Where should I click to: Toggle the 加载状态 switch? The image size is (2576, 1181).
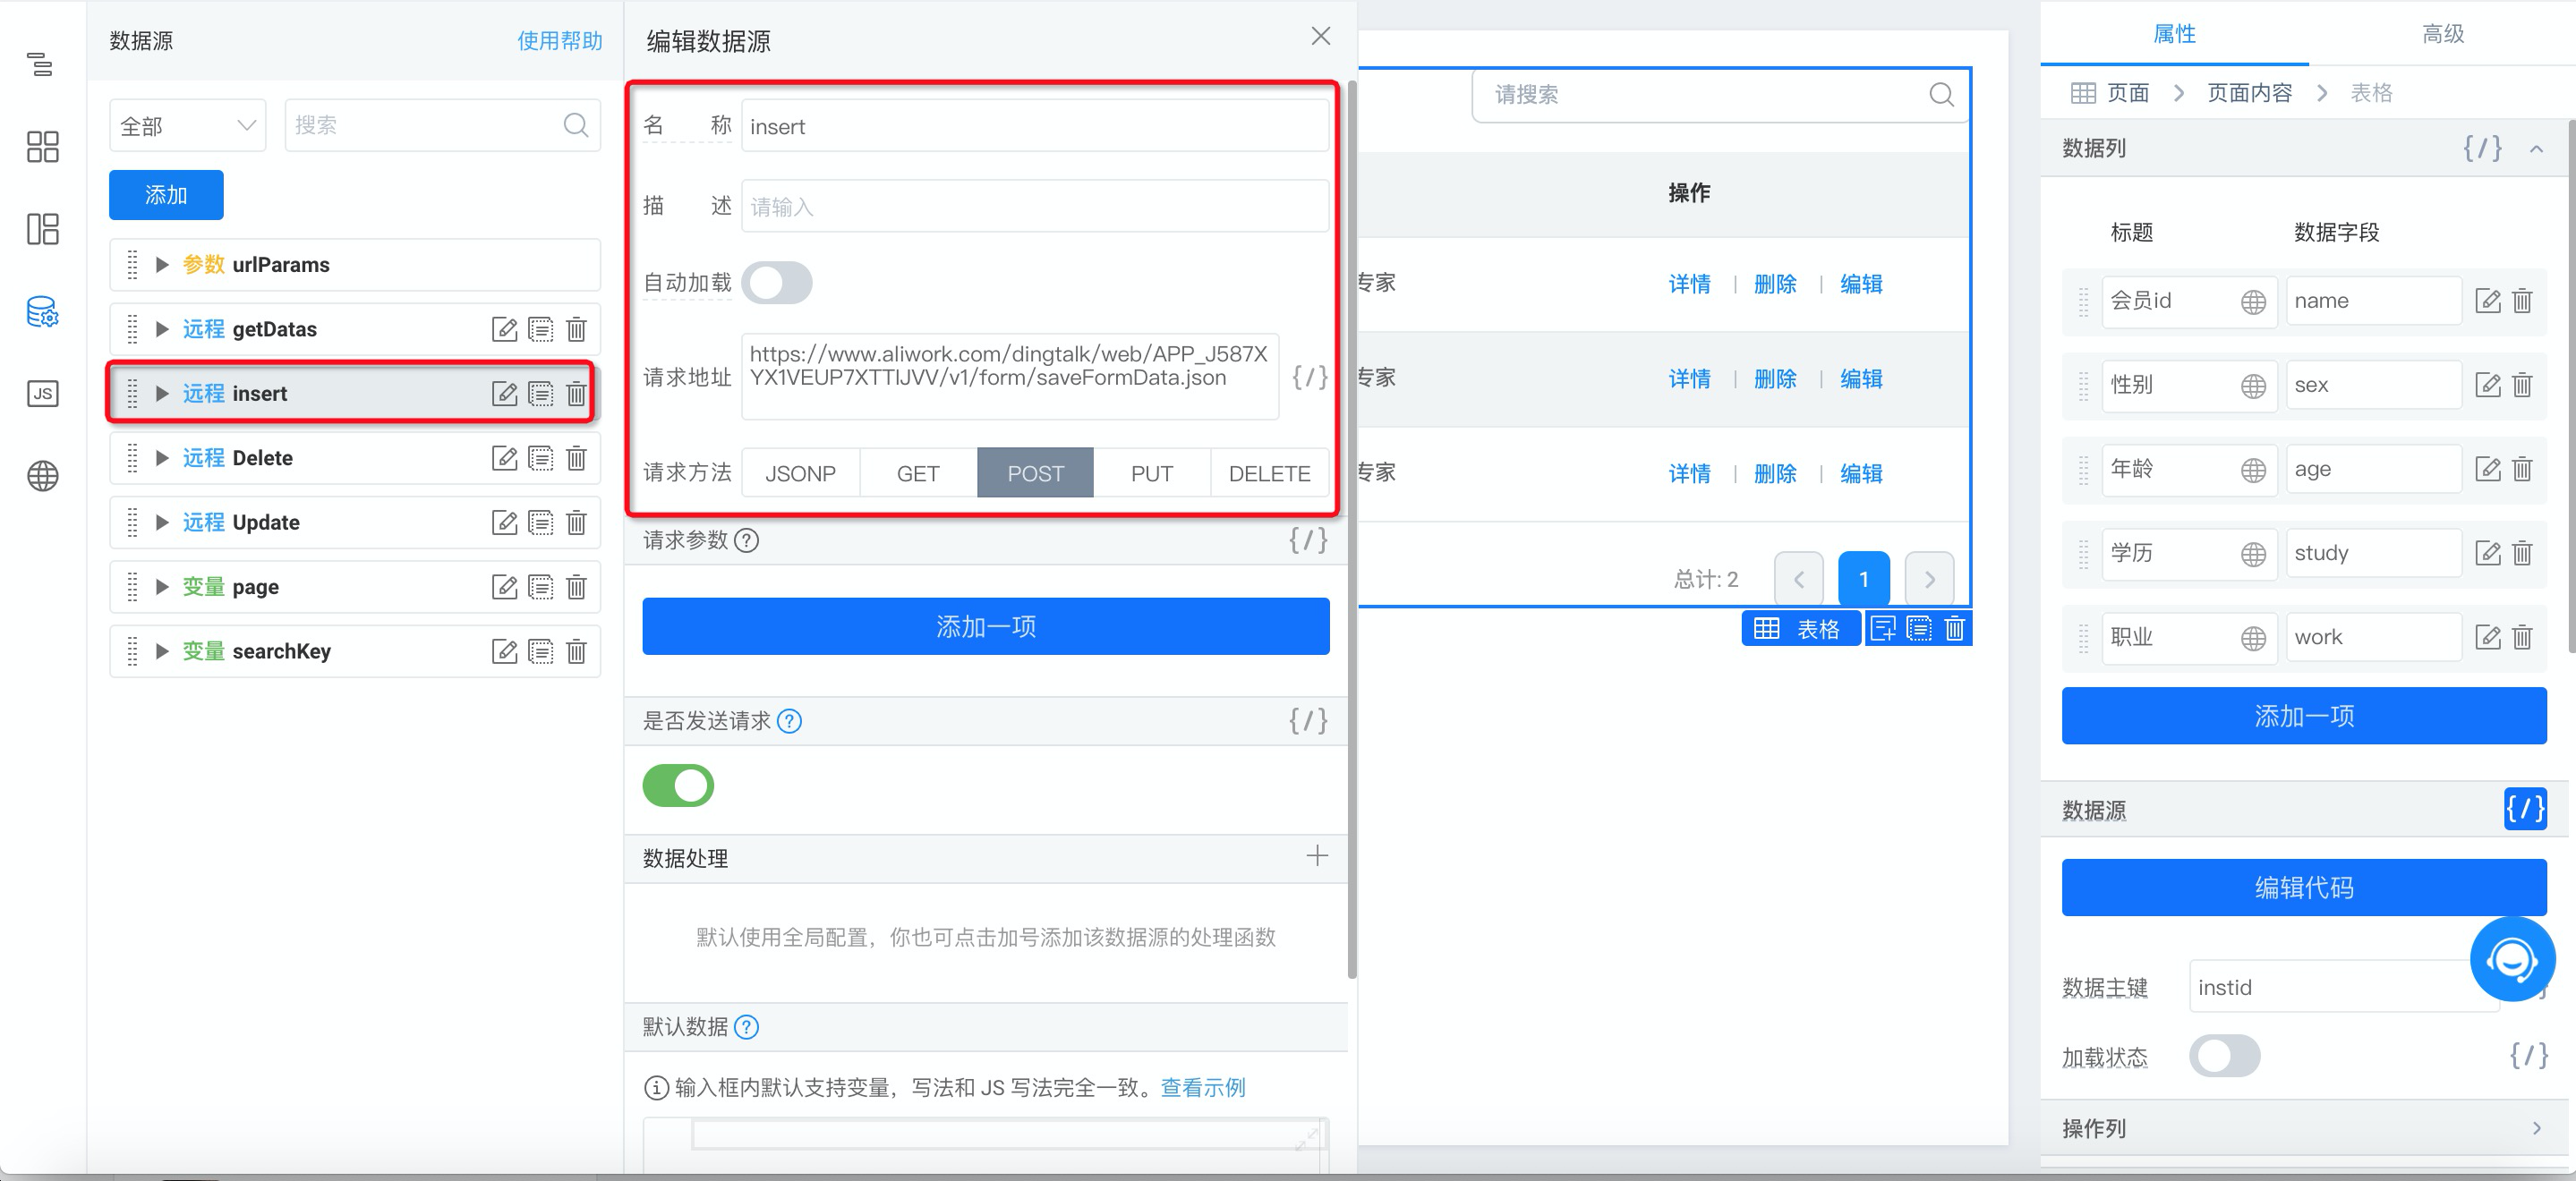[x=2224, y=1055]
